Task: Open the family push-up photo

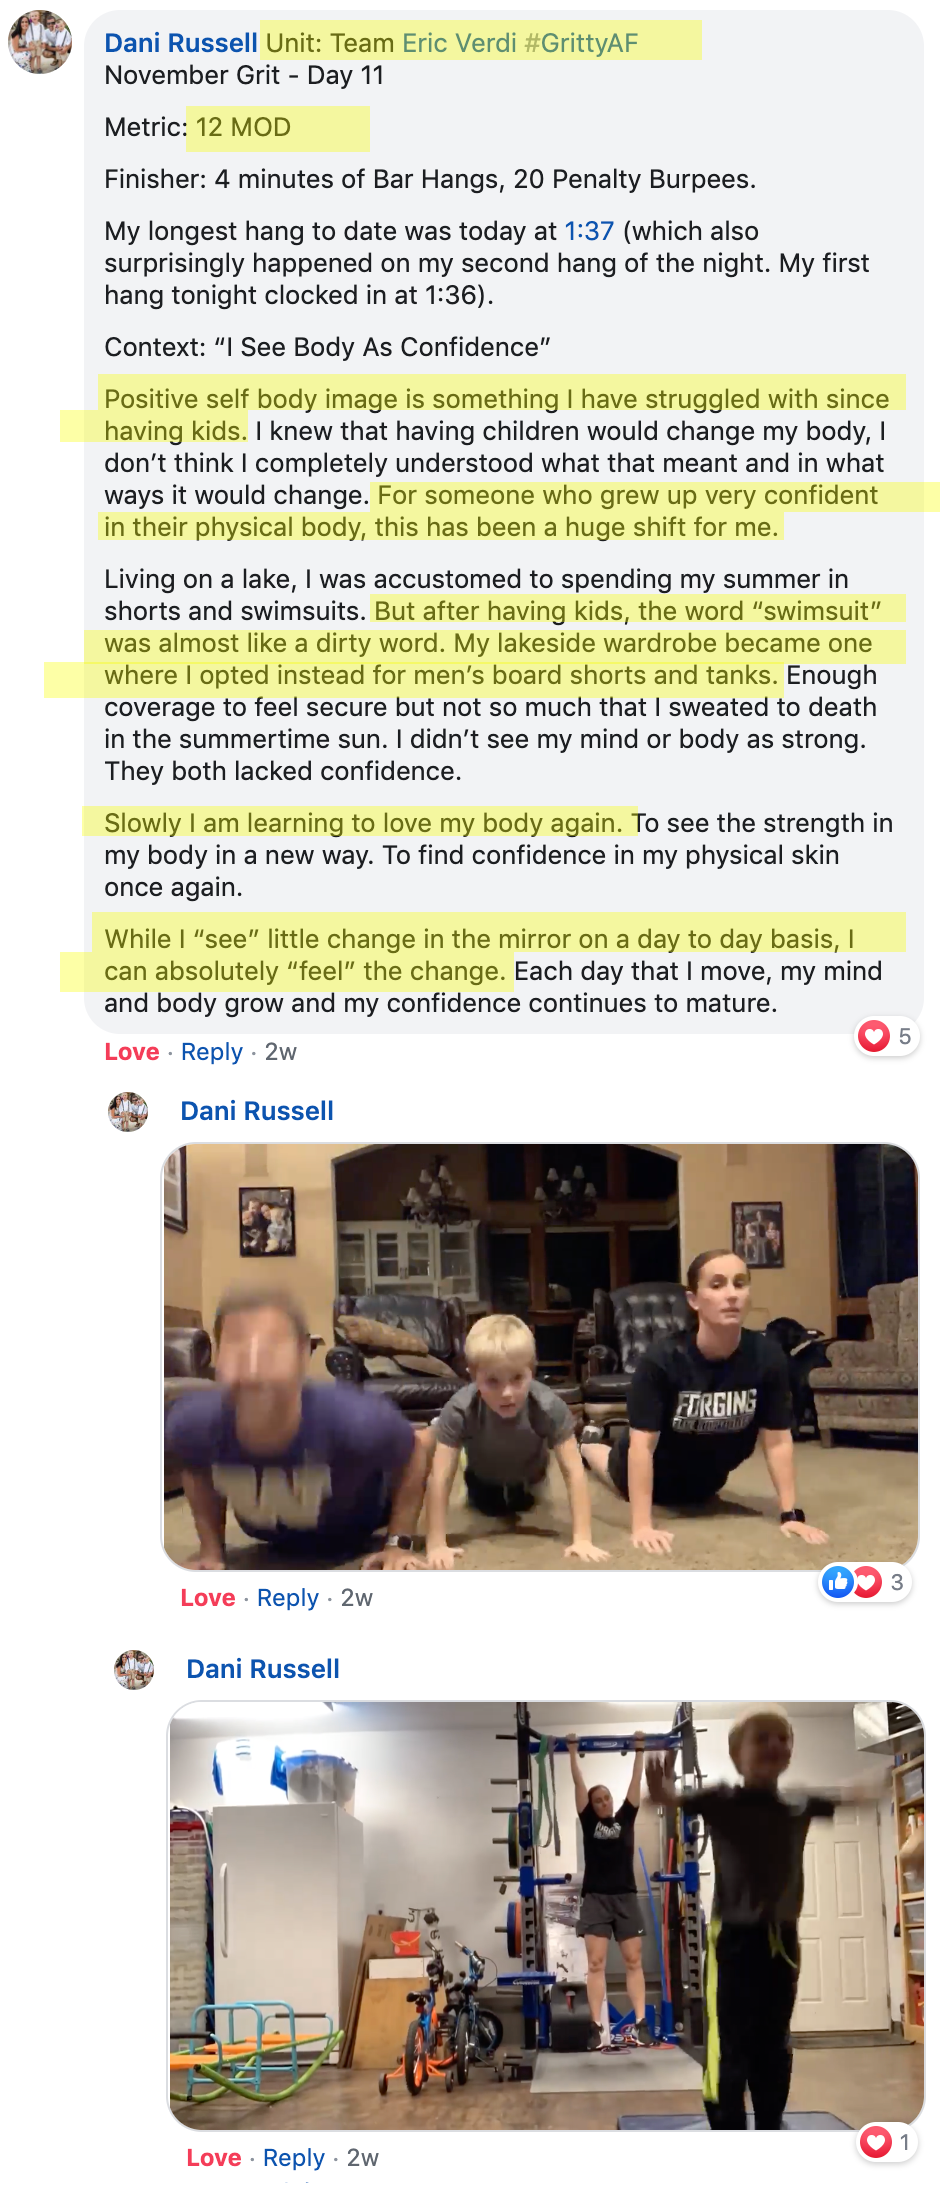Action: (x=540, y=1357)
